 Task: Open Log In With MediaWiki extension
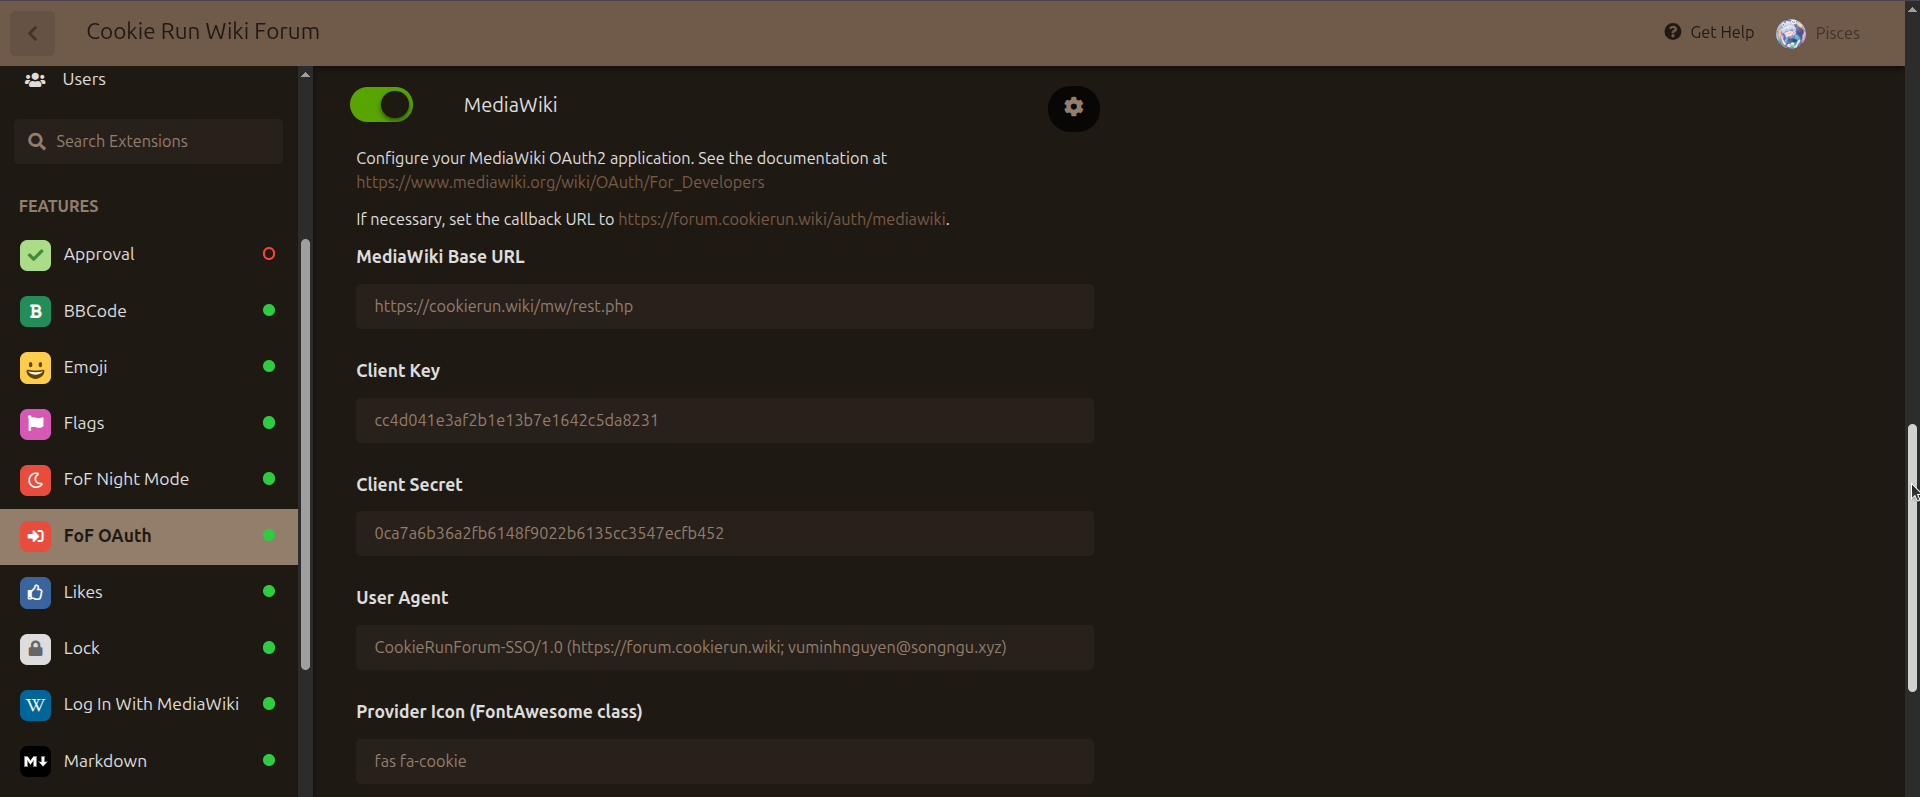(x=149, y=705)
